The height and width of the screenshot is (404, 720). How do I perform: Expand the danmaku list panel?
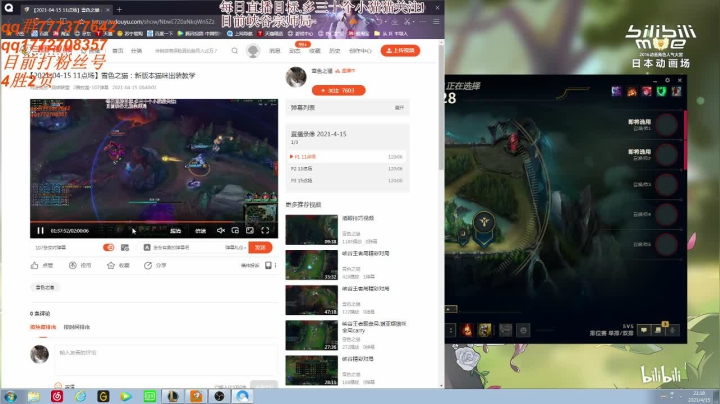click(399, 107)
